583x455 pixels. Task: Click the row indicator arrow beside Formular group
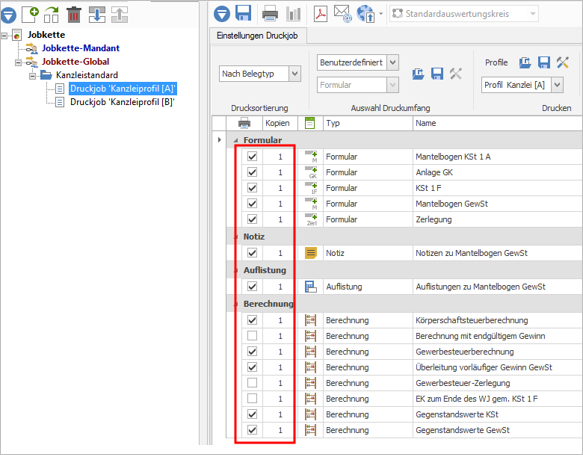click(219, 140)
